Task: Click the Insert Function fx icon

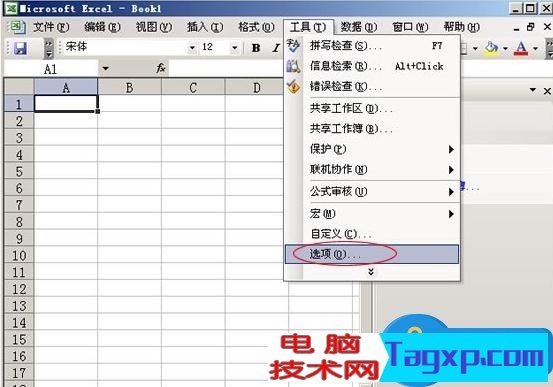Action: point(160,68)
